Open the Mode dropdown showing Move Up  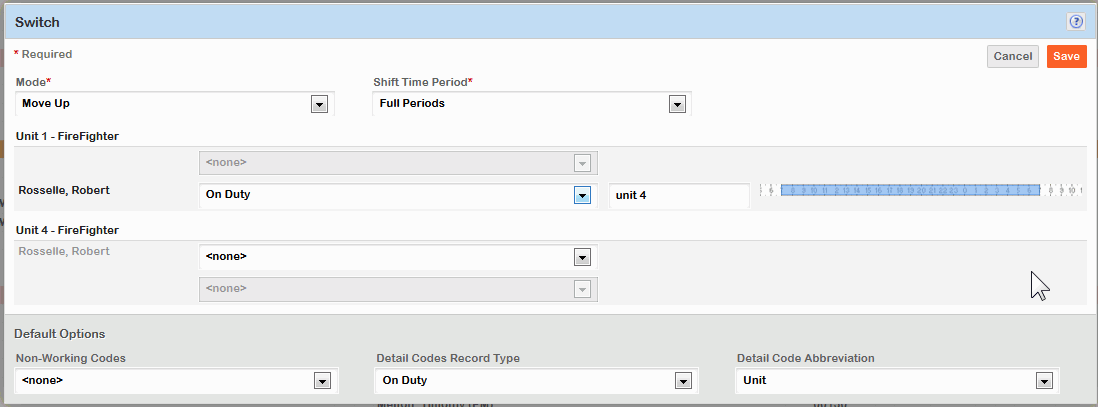tap(320, 104)
